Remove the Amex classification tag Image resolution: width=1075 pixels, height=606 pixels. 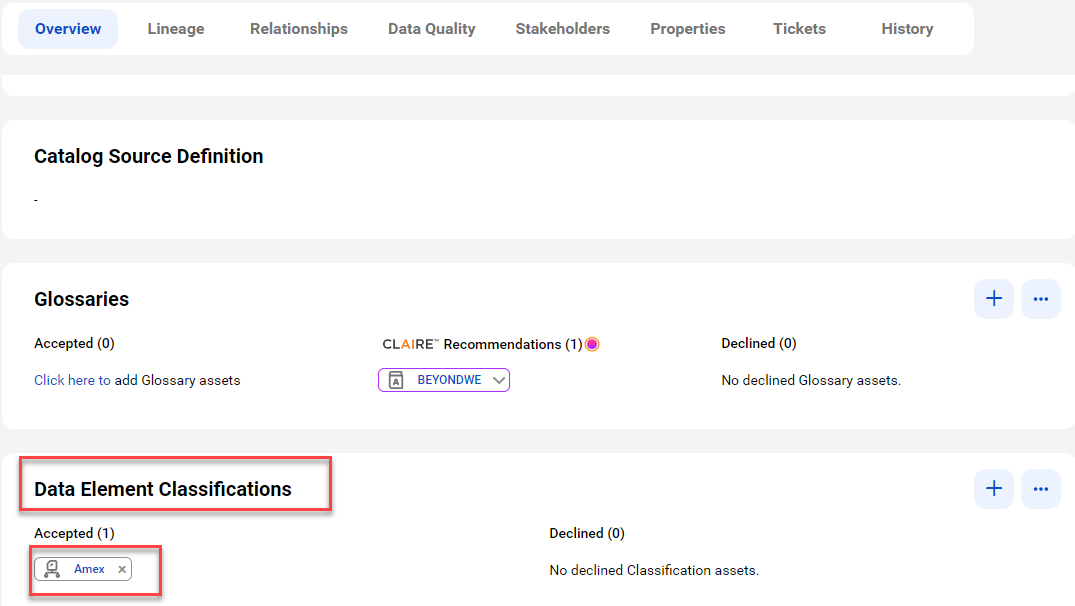121,569
